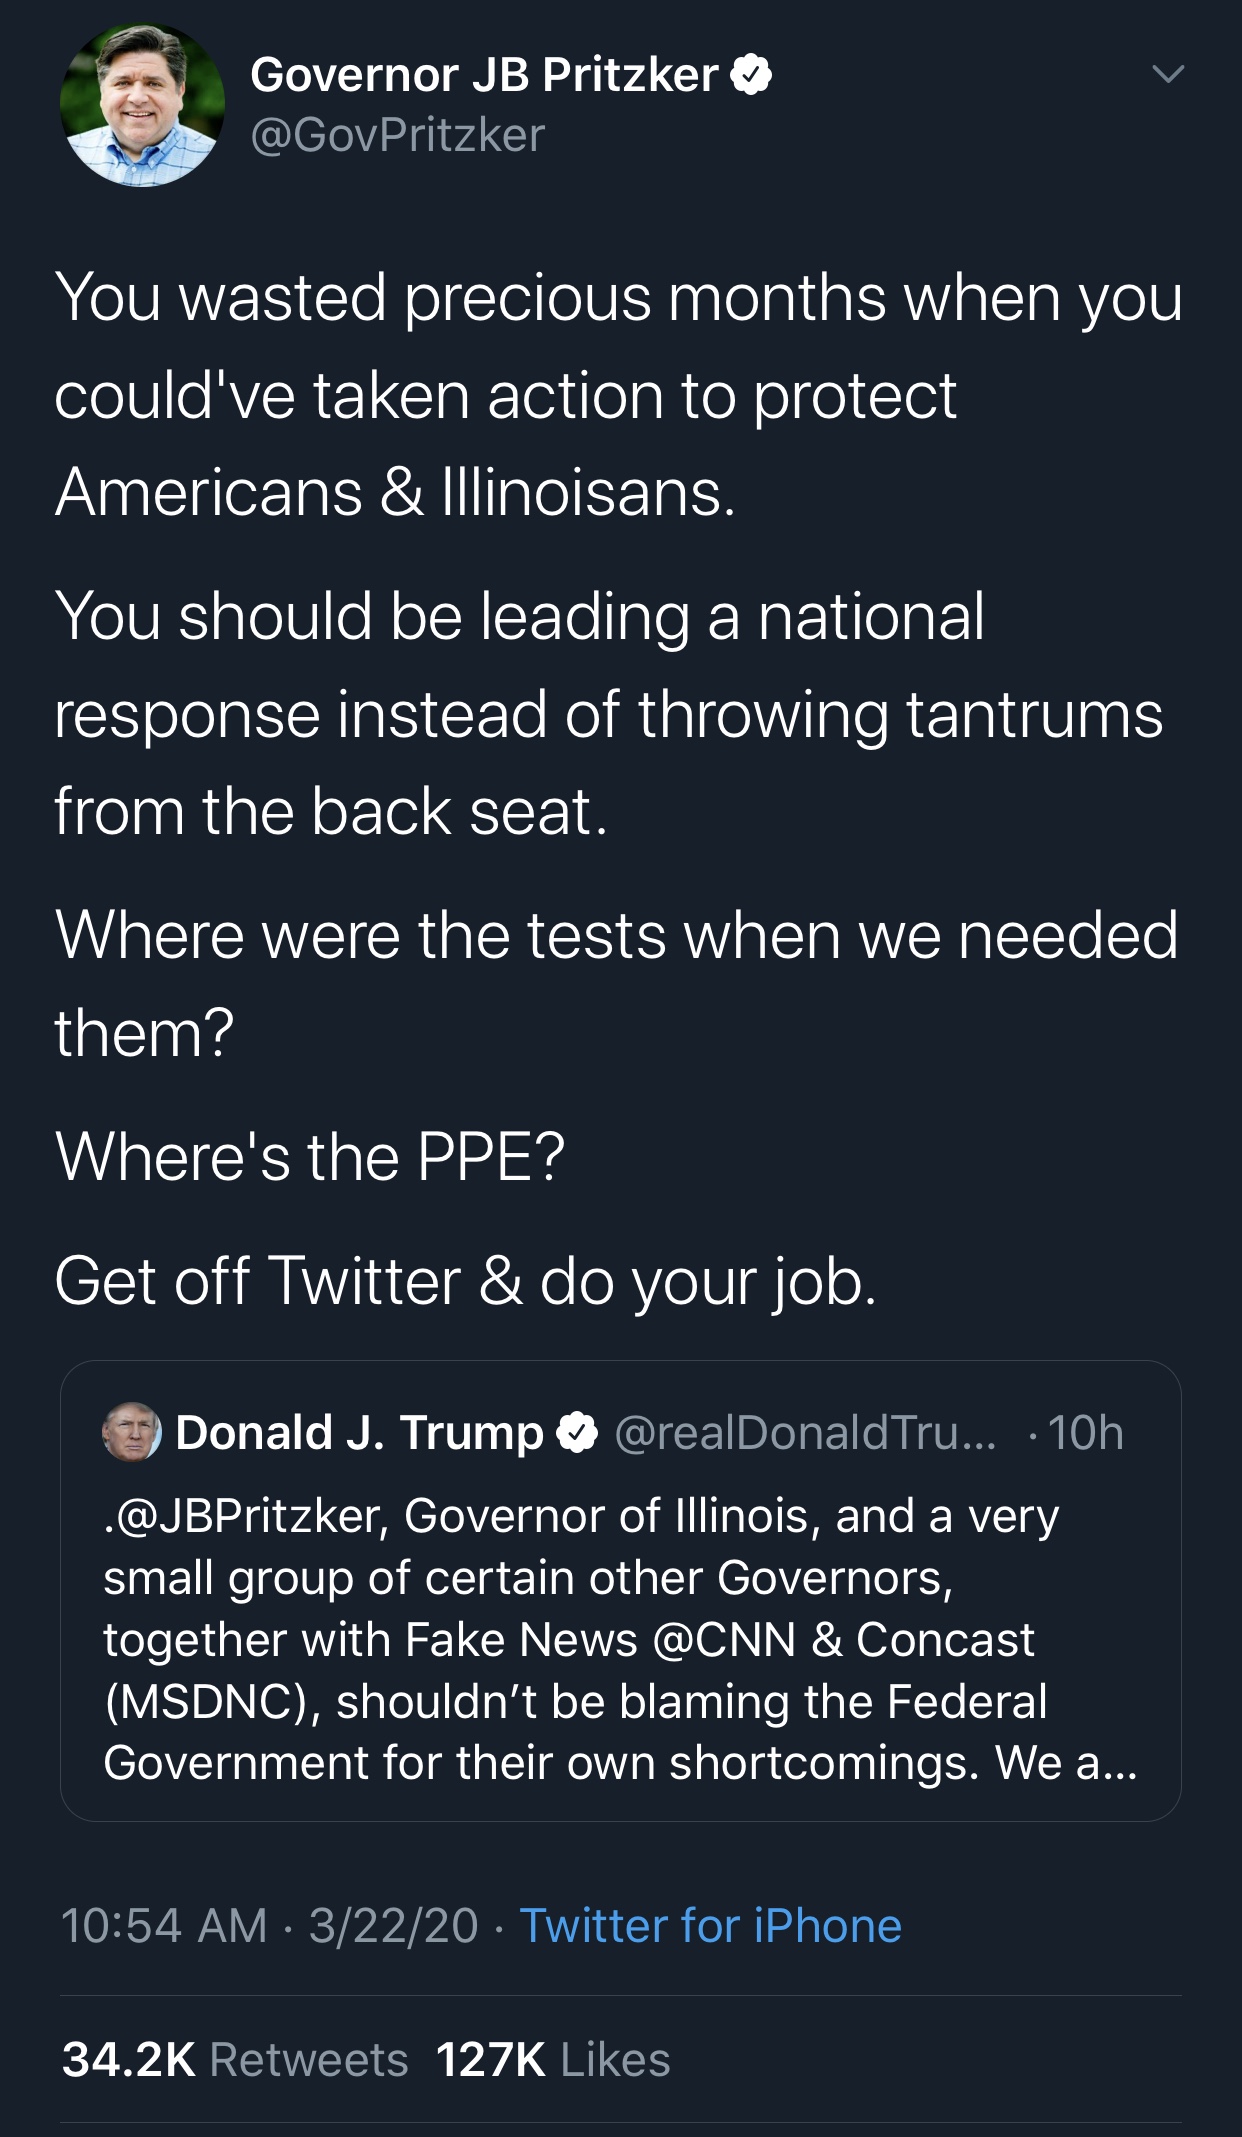
Task: Click the 10h timestamp on quoted tweet
Action: click(x=1086, y=1433)
